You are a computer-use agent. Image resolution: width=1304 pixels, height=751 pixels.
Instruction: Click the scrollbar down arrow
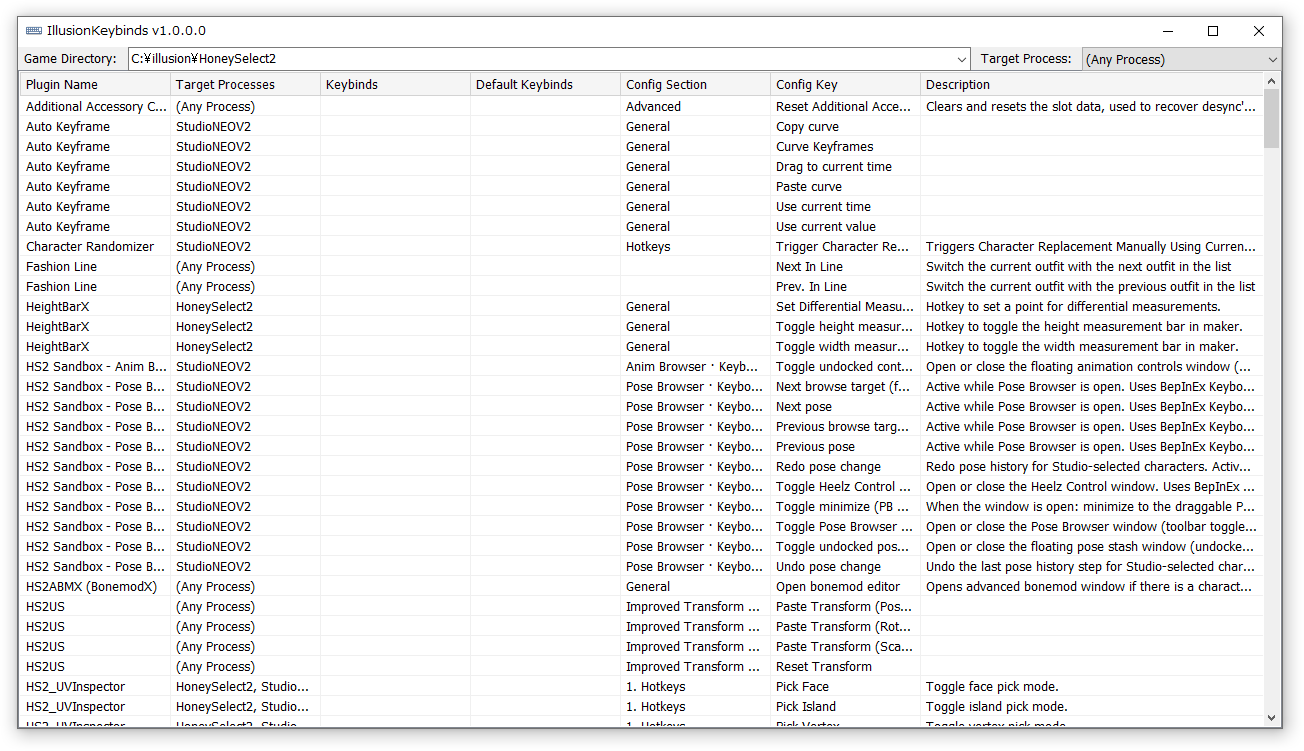click(1272, 718)
